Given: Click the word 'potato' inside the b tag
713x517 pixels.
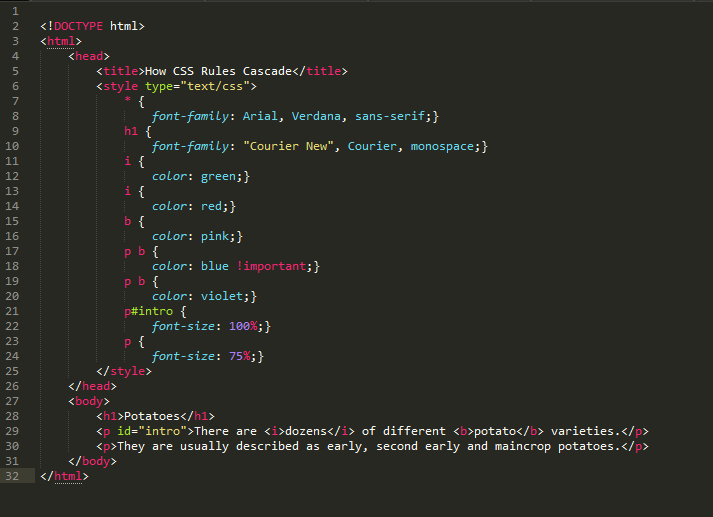Looking at the screenshot, I should 495,432.
